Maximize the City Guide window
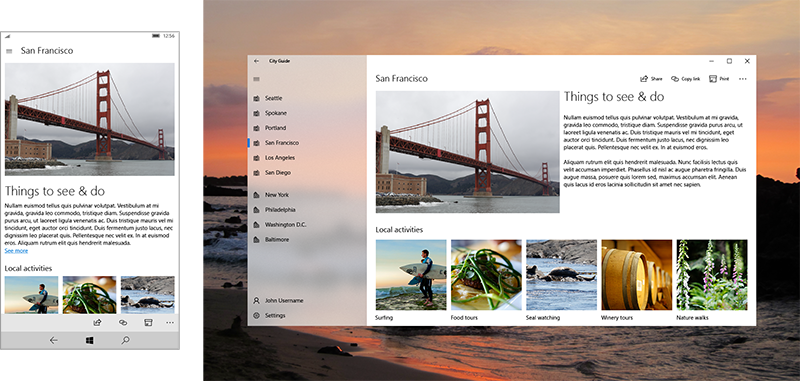800x381 pixels. 729,61
